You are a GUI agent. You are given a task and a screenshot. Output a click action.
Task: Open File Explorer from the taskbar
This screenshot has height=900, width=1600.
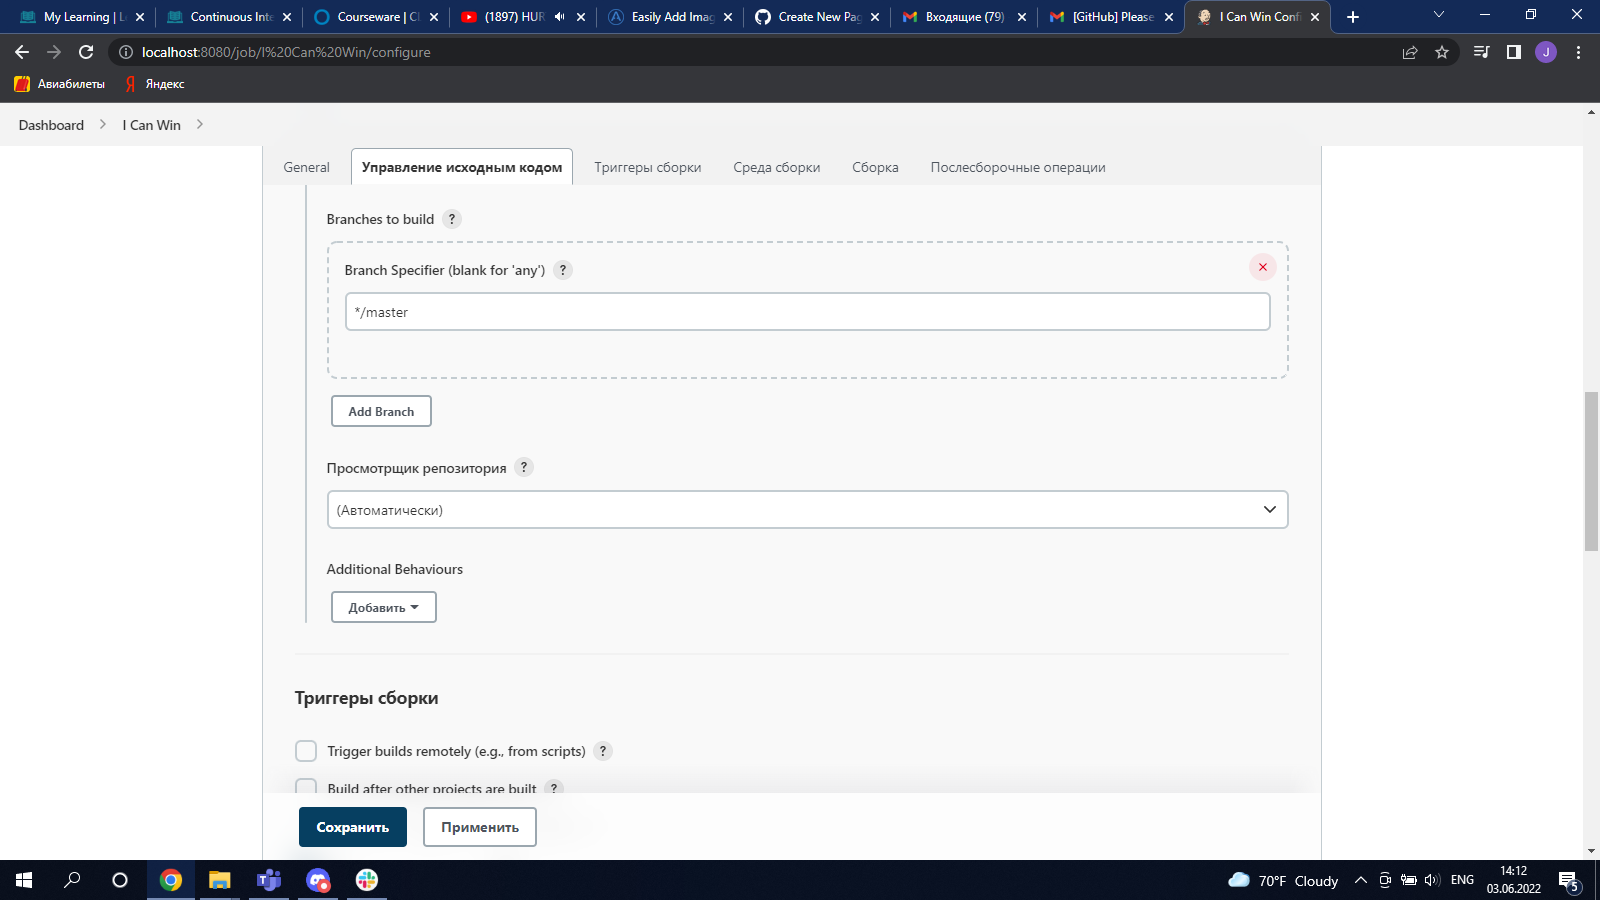click(x=220, y=880)
